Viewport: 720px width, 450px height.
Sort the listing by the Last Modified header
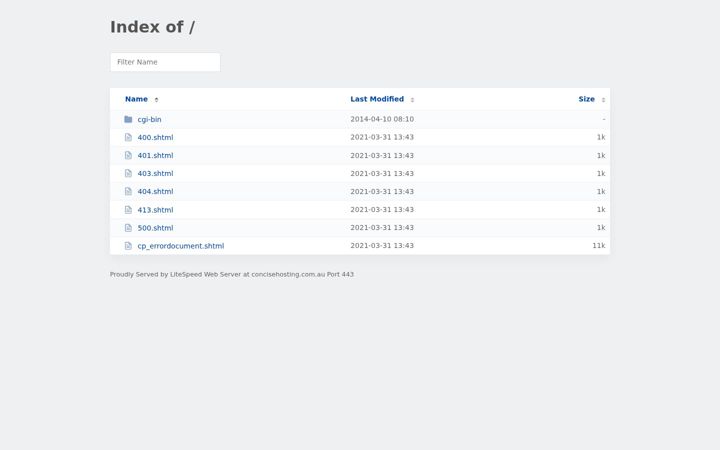pyautogui.click(x=377, y=99)
